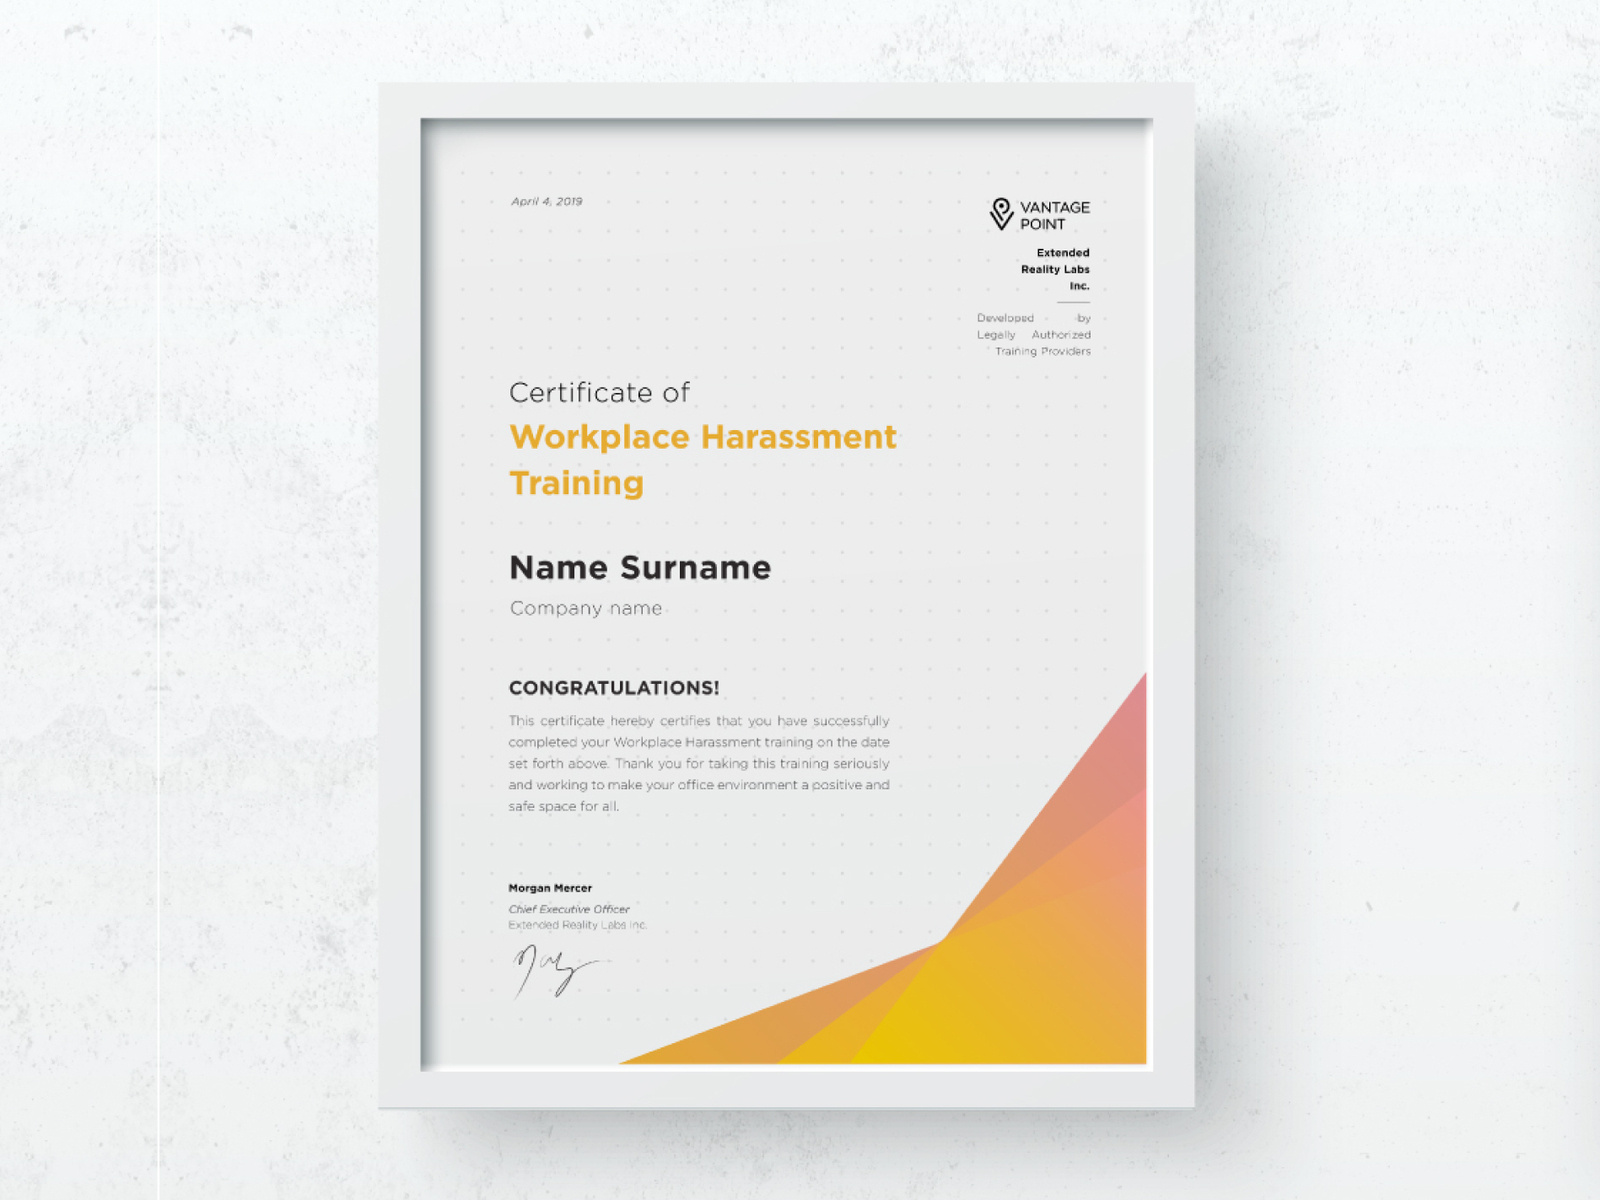Click 'Extended Reality Labs Inc.' under the logo
Viewport: 1600px width, 1200px height.
1055,269
